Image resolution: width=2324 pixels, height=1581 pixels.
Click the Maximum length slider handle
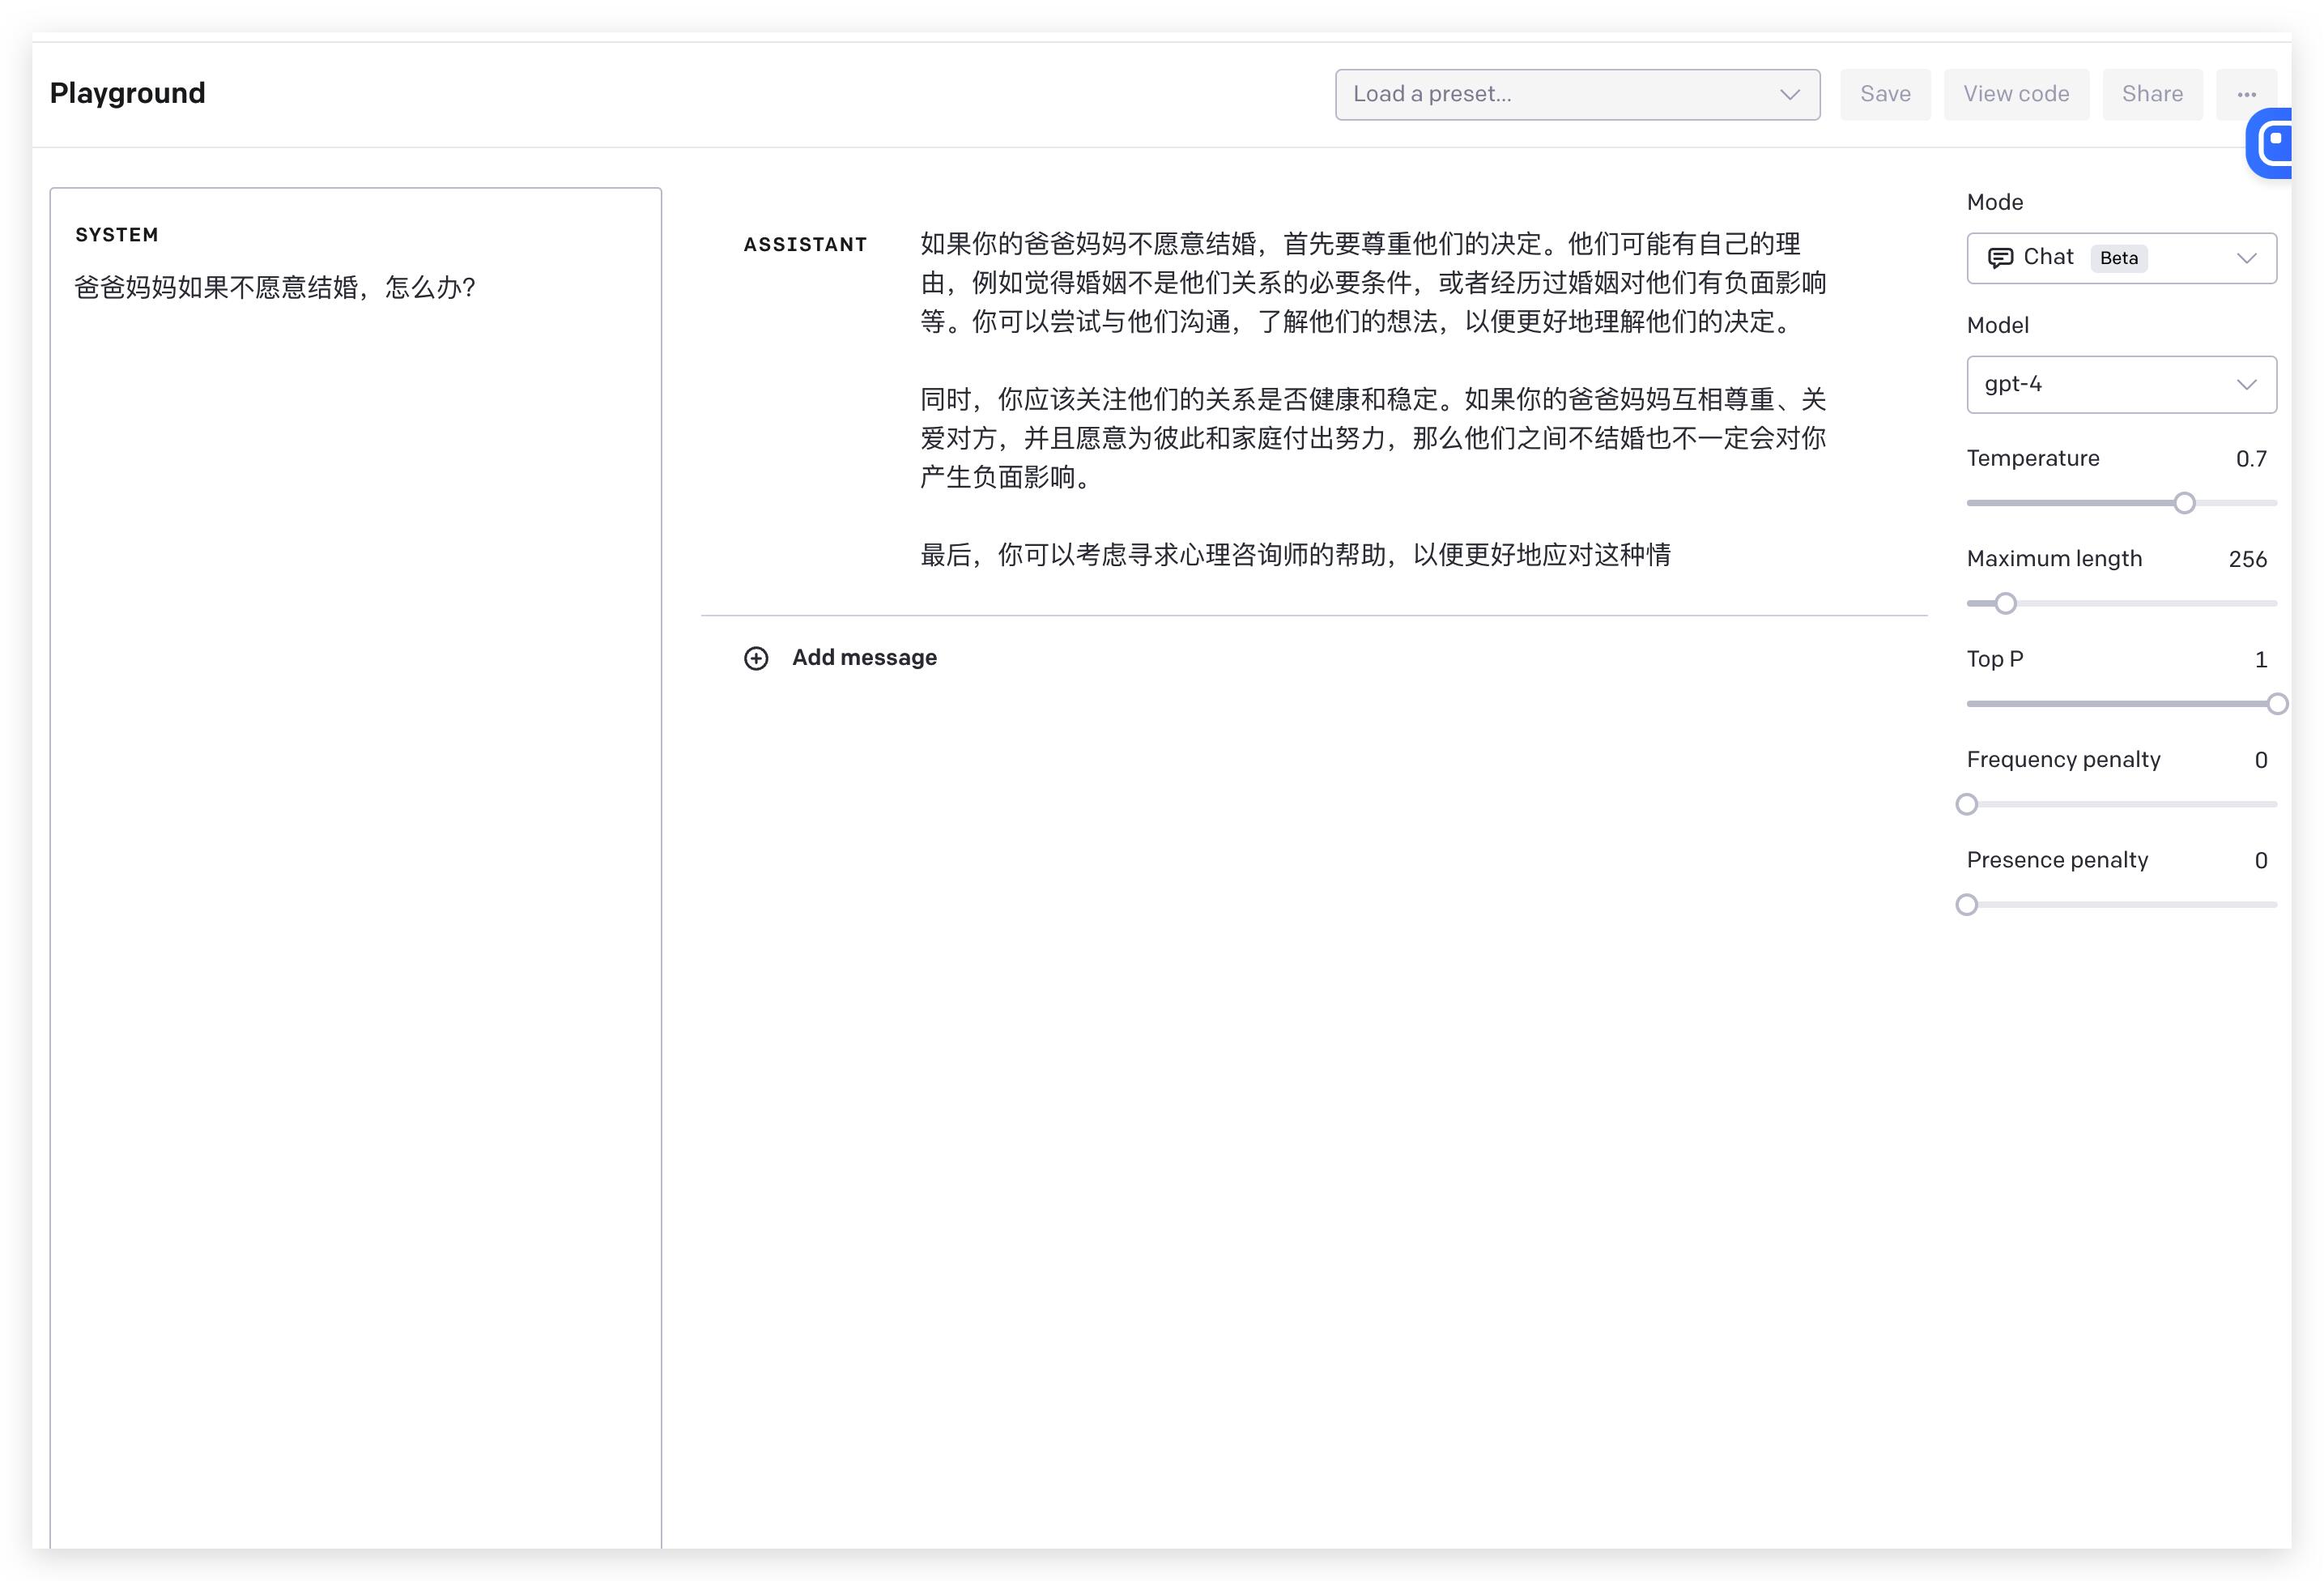(2005, 603)
